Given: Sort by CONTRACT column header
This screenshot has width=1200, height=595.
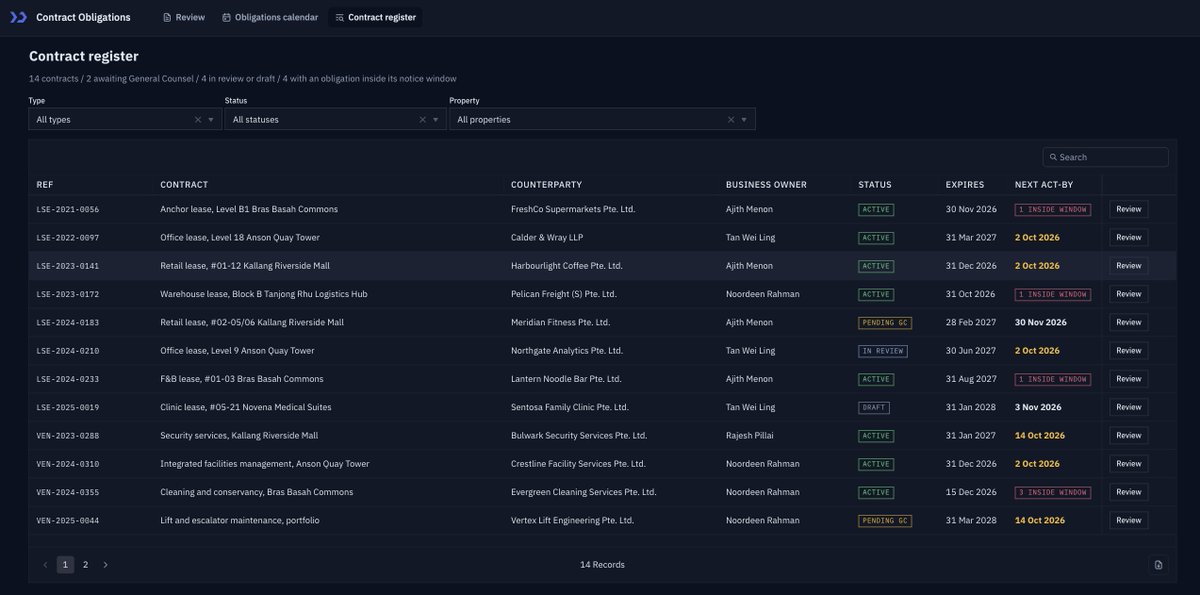Looking at the screenshot, I should click(184, 185).
